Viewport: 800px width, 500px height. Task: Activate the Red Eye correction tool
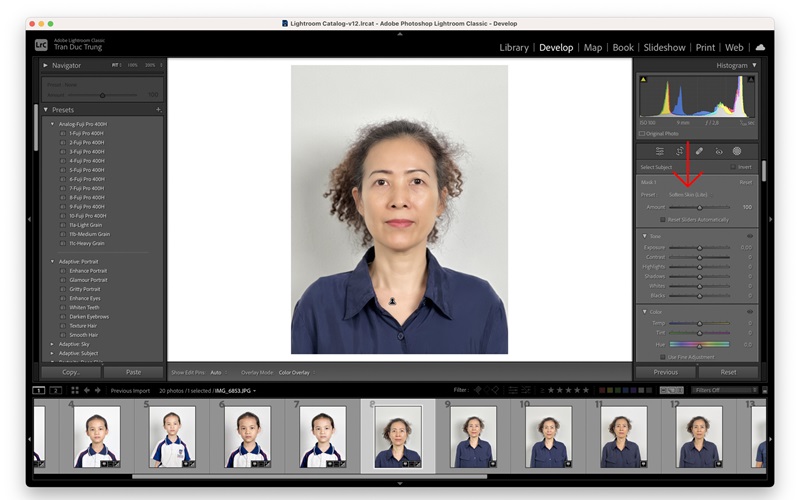(x=718, y=151)
